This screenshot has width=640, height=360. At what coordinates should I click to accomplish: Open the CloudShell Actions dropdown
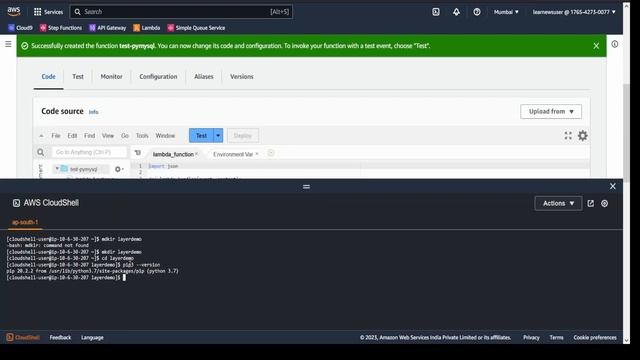pyautogui.click(x=558, y=203)
